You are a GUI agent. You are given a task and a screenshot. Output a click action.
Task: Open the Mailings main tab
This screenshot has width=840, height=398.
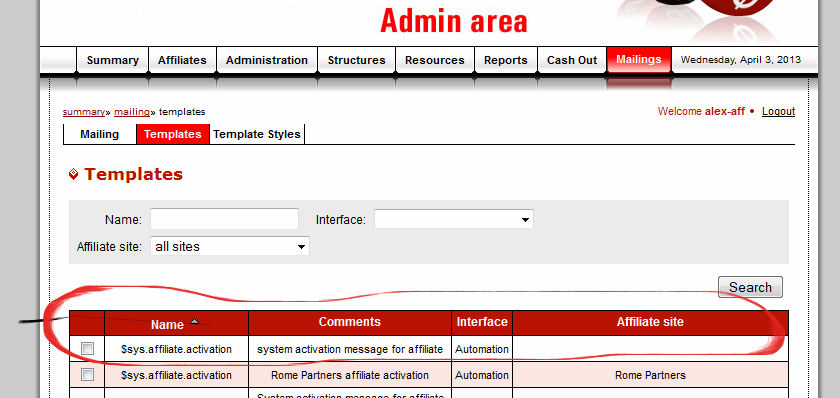pos(639,59)
